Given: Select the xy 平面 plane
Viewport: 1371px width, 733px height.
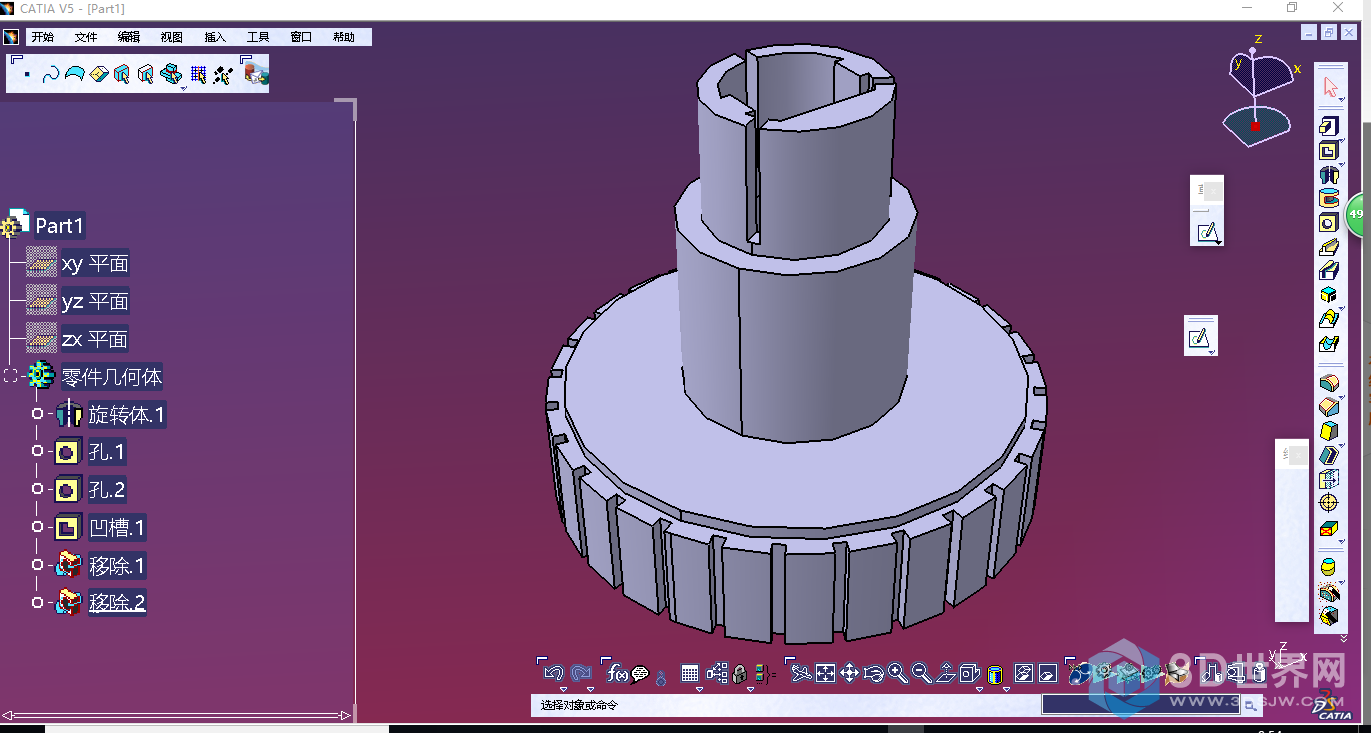Looking at the screenshot, I should 95,264.
